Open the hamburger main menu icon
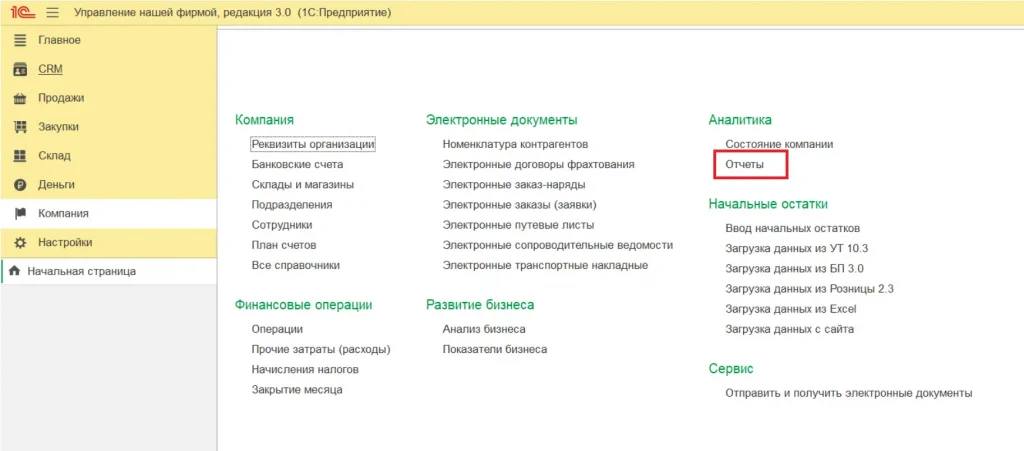The width and height of the screenshot is (1024, 451). [x=52, y=12]
